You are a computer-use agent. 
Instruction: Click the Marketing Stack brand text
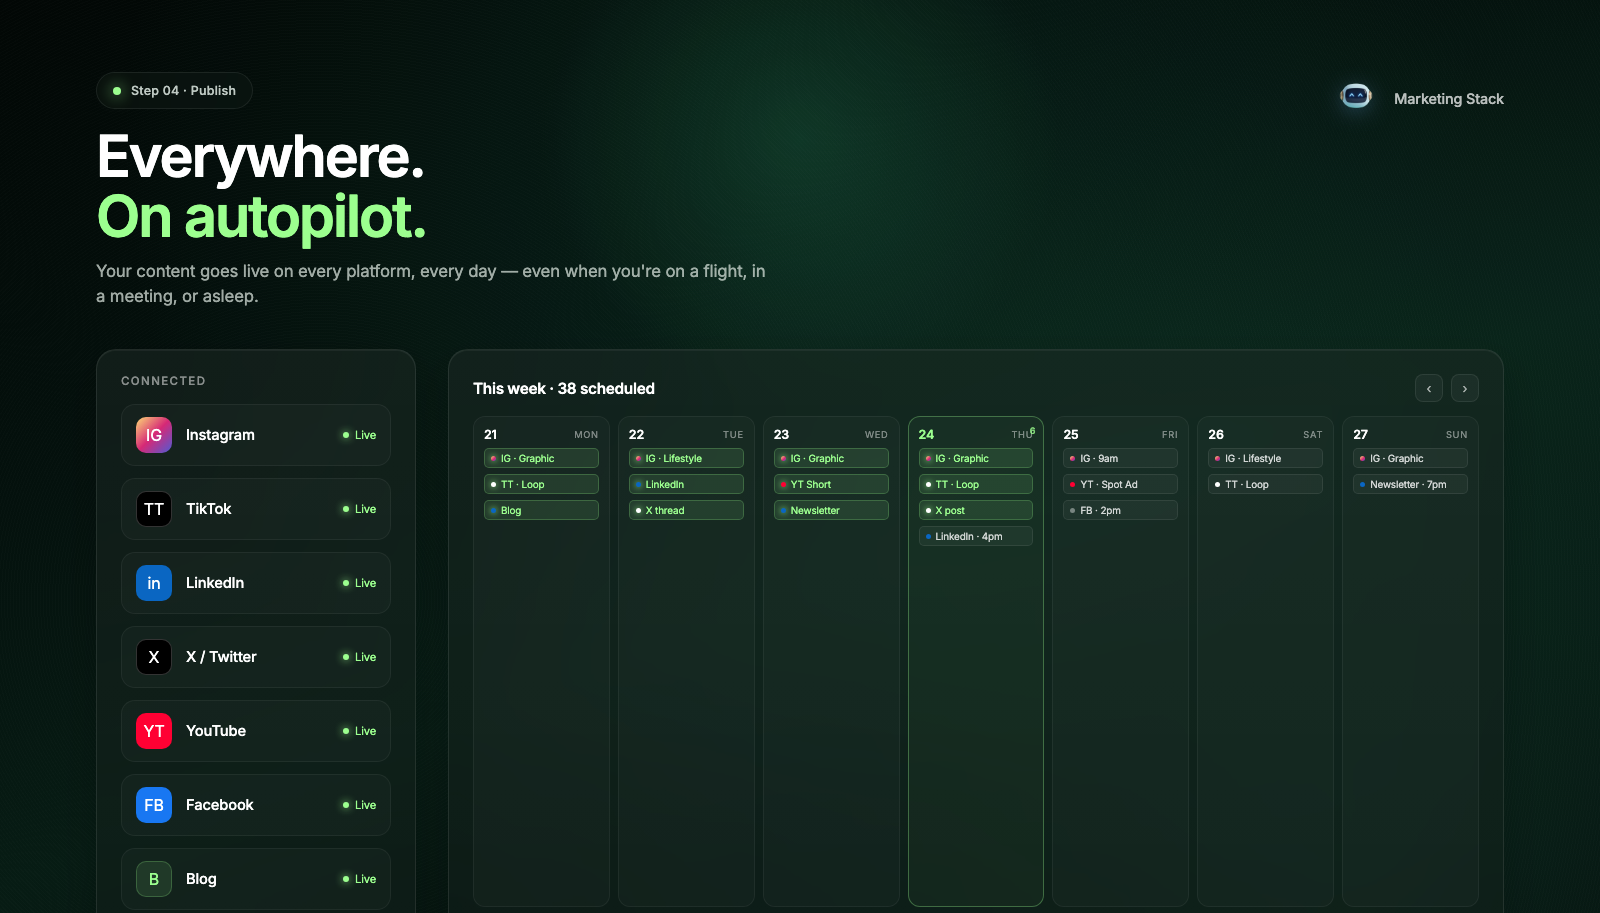(x=1449, y=99)
